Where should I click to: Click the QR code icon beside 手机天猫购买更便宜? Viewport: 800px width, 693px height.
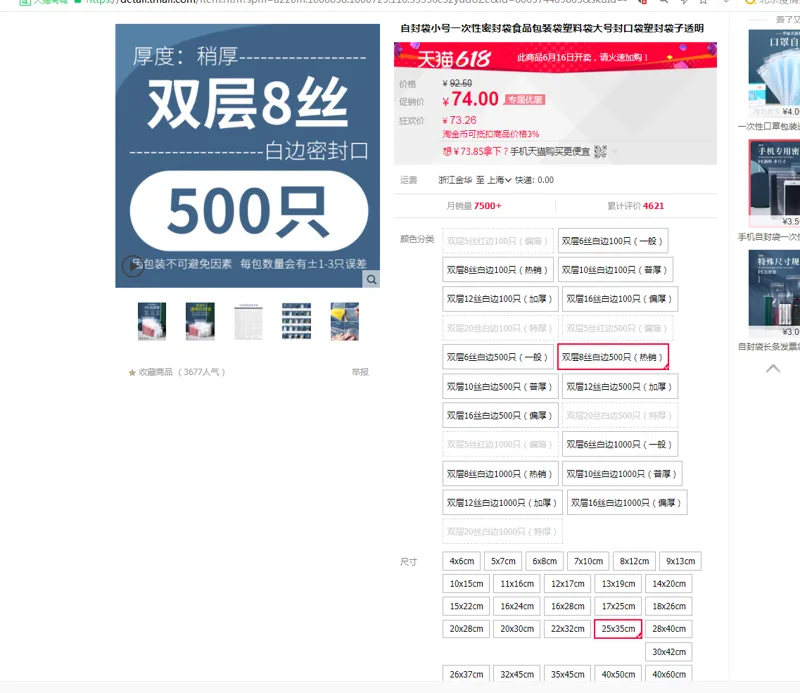[601, 151]
